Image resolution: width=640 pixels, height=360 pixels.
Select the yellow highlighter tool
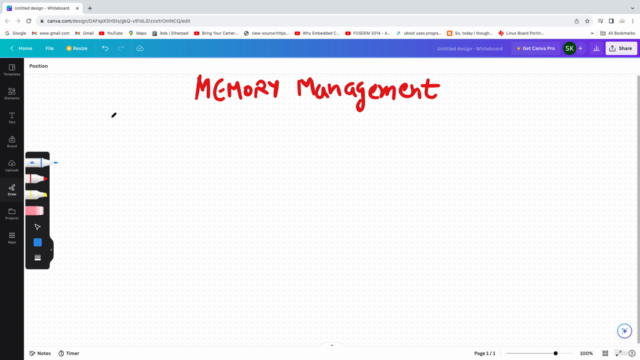(x=37, y=195)
